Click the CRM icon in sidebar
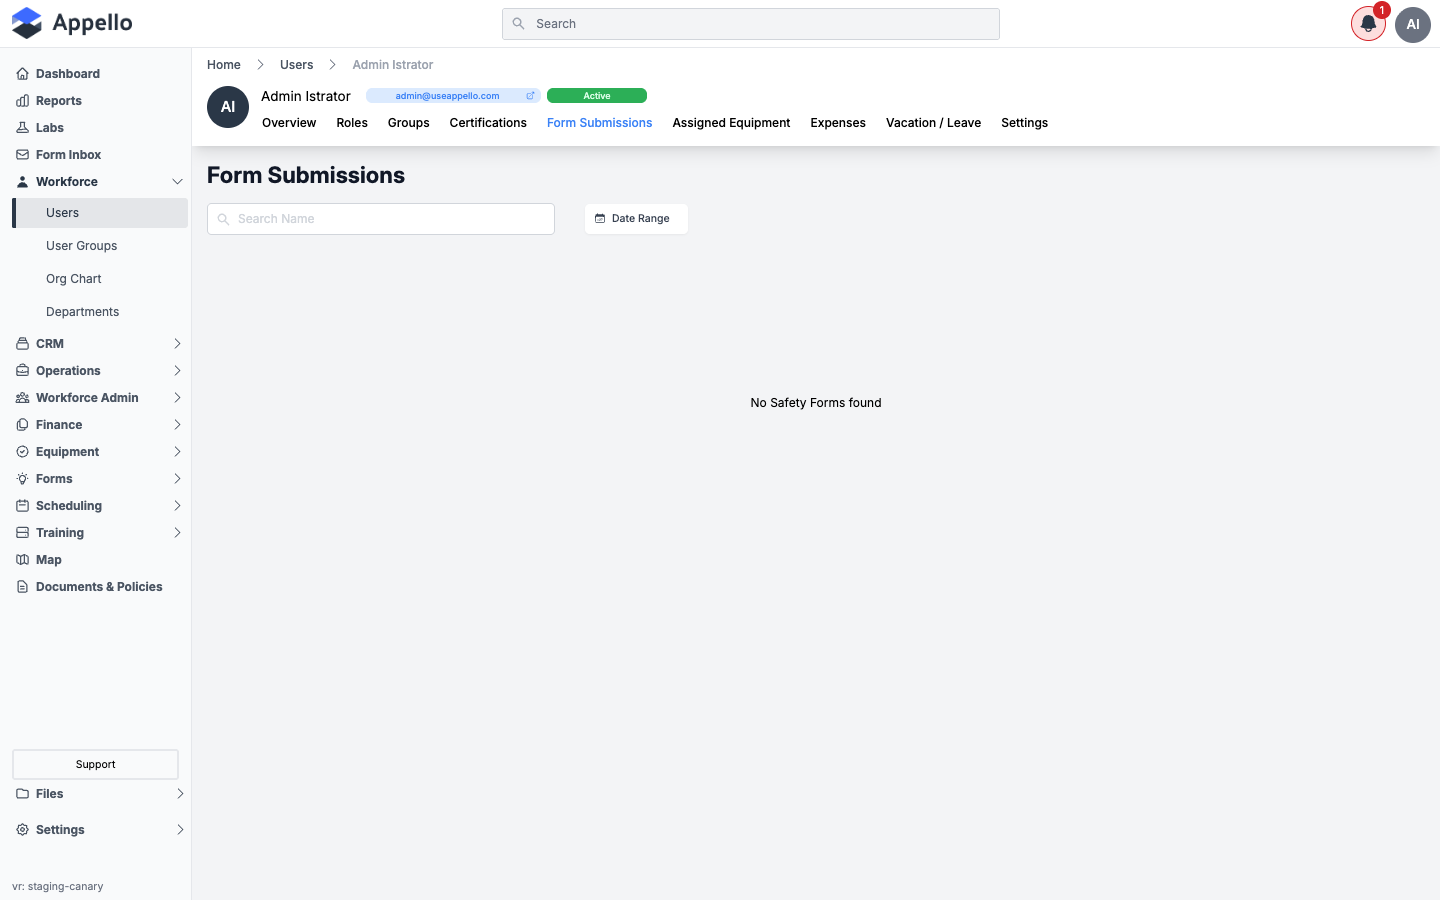1440x918 pixels. point(22,344)
